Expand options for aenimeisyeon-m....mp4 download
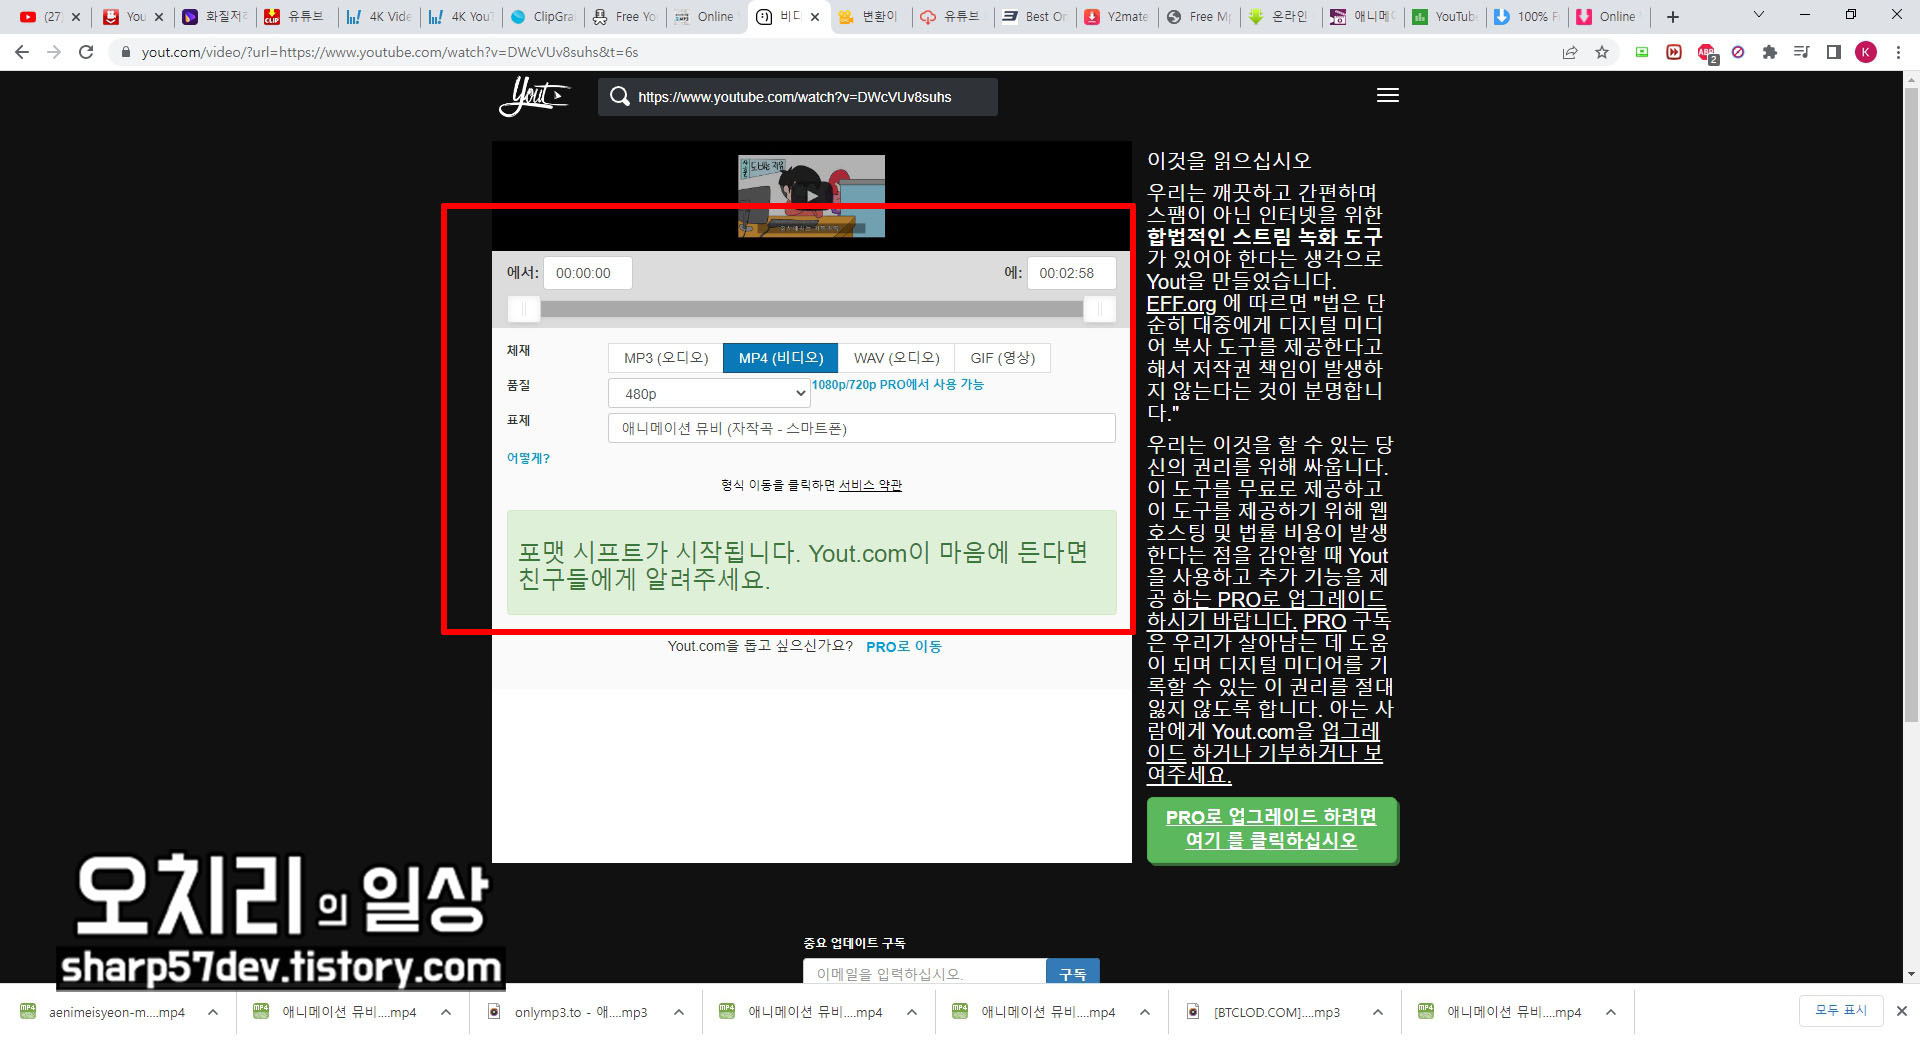 pyautogui.click(x=213, y=1012)
